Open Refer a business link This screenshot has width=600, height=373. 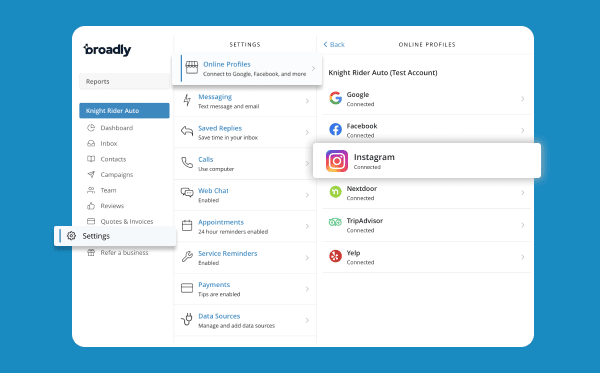point(124,252)
